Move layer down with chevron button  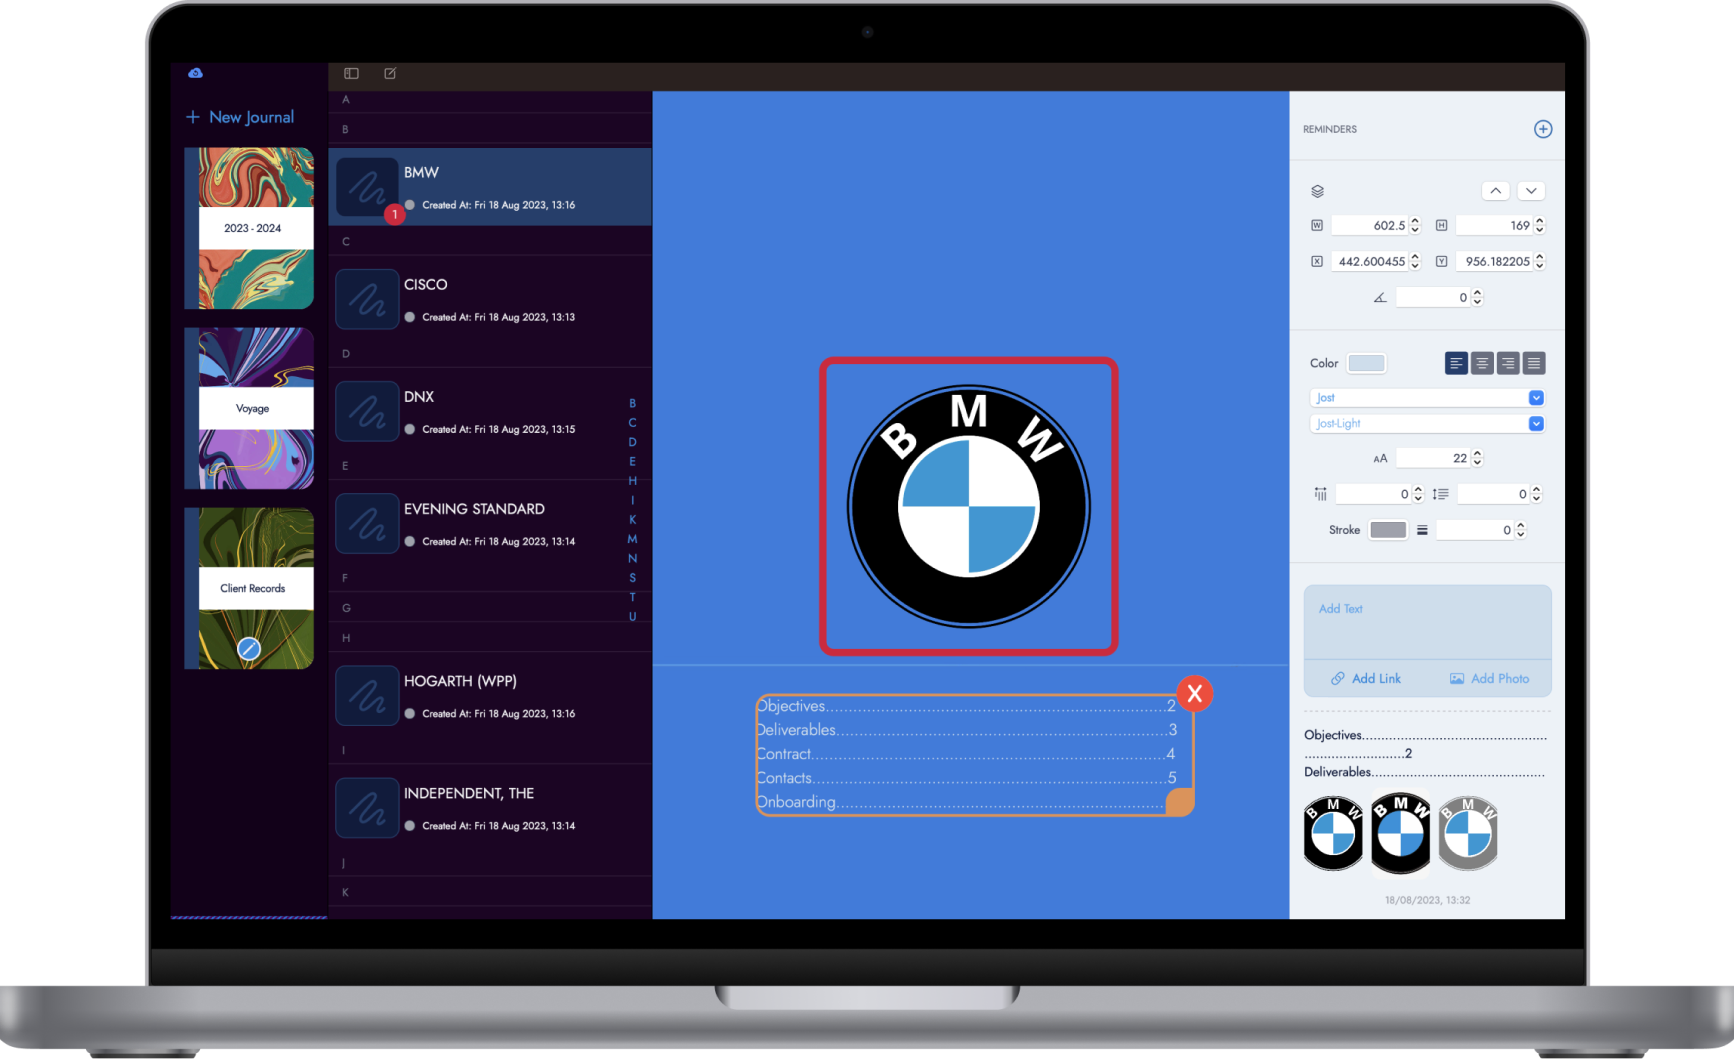(1531, 191)
